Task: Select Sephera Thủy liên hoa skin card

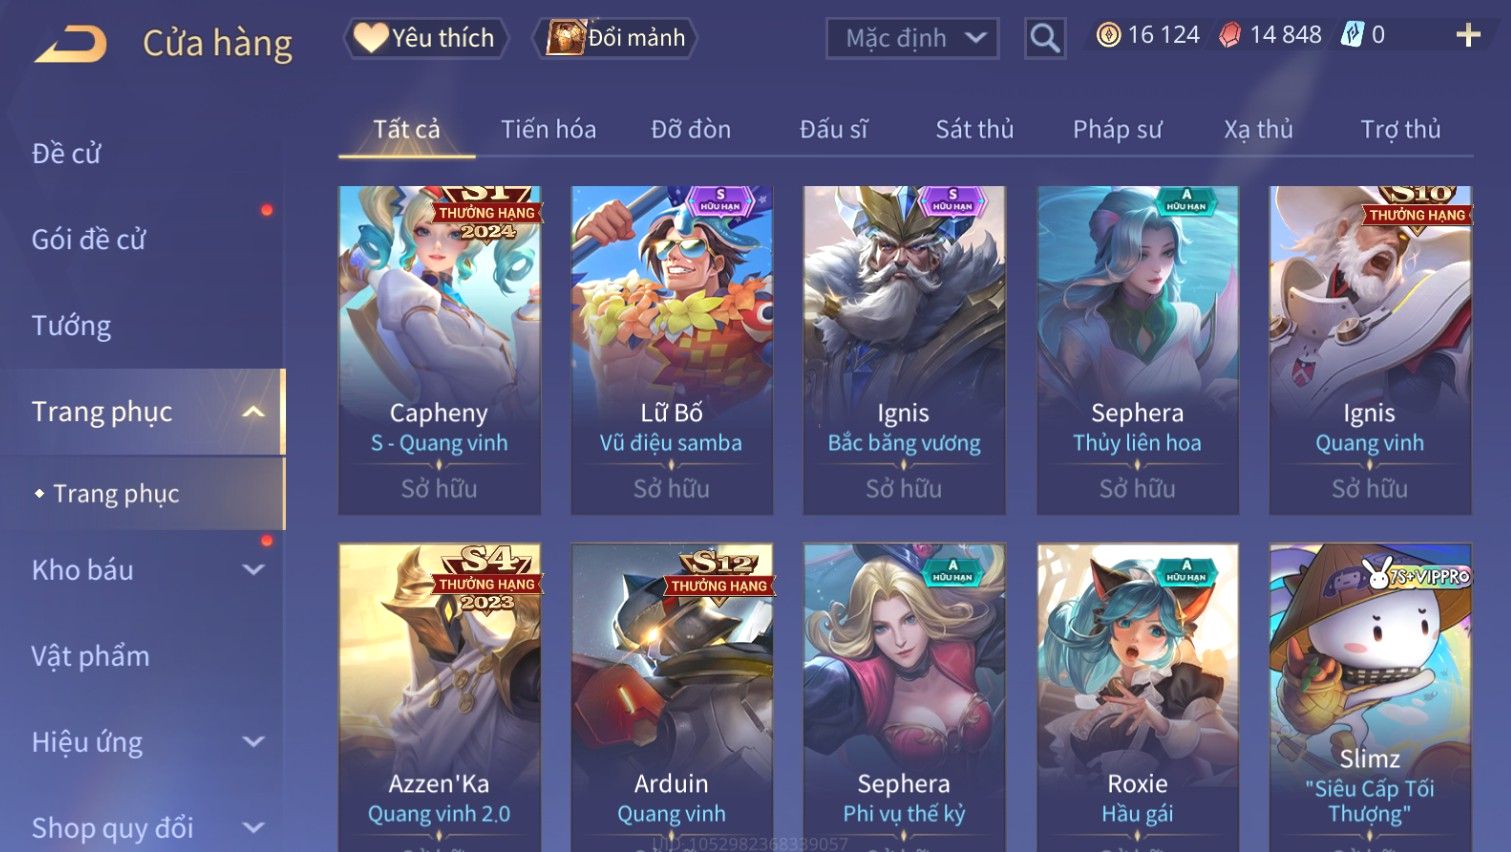Action: pyautogui.click(x=1137, y=350)
